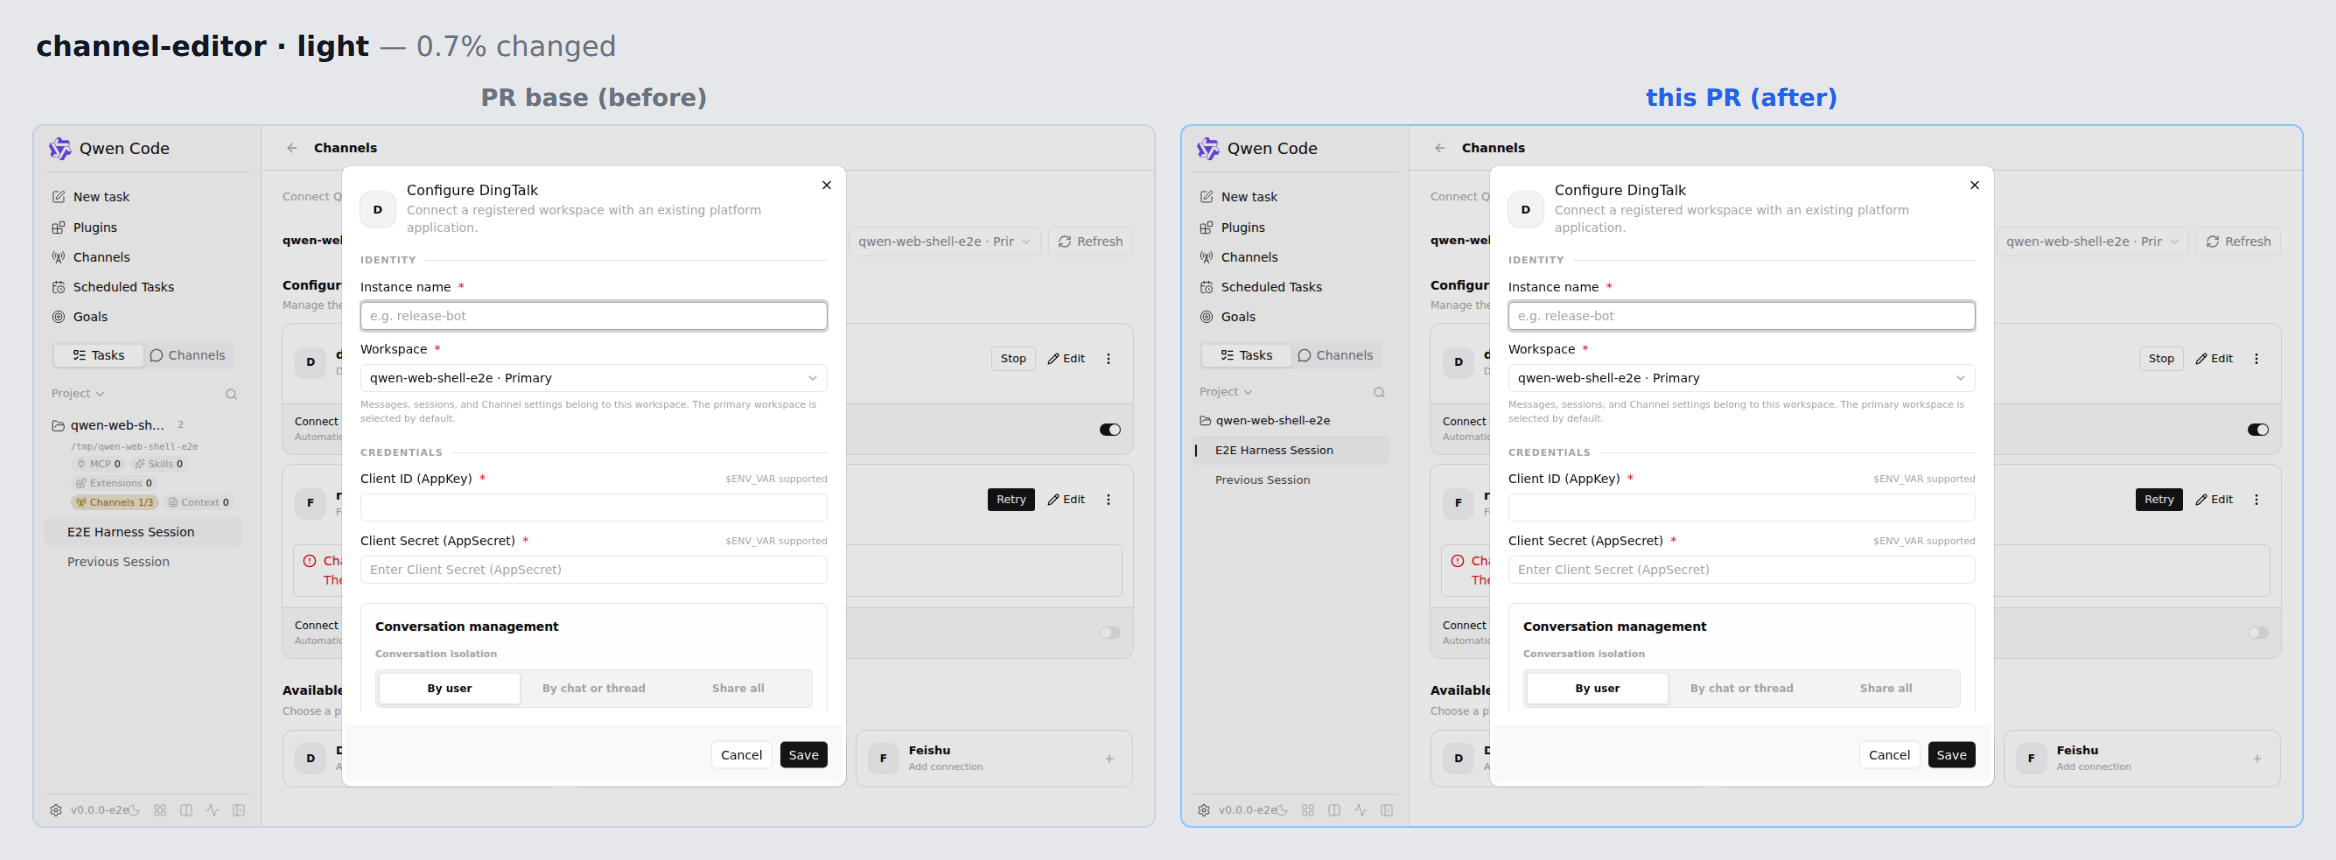Open the three-dot menu beside Stop in before panel
Image resolution: width=2336 pixels, height=860 pixels.
click(x=1108, y=359)
